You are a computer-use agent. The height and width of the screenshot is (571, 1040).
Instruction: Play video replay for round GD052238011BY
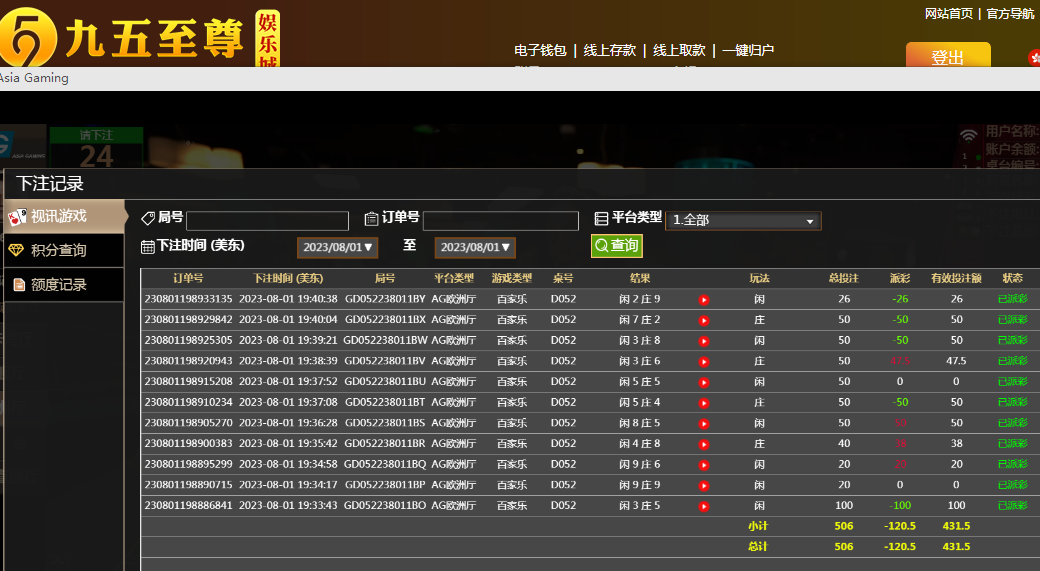[703, 299]
